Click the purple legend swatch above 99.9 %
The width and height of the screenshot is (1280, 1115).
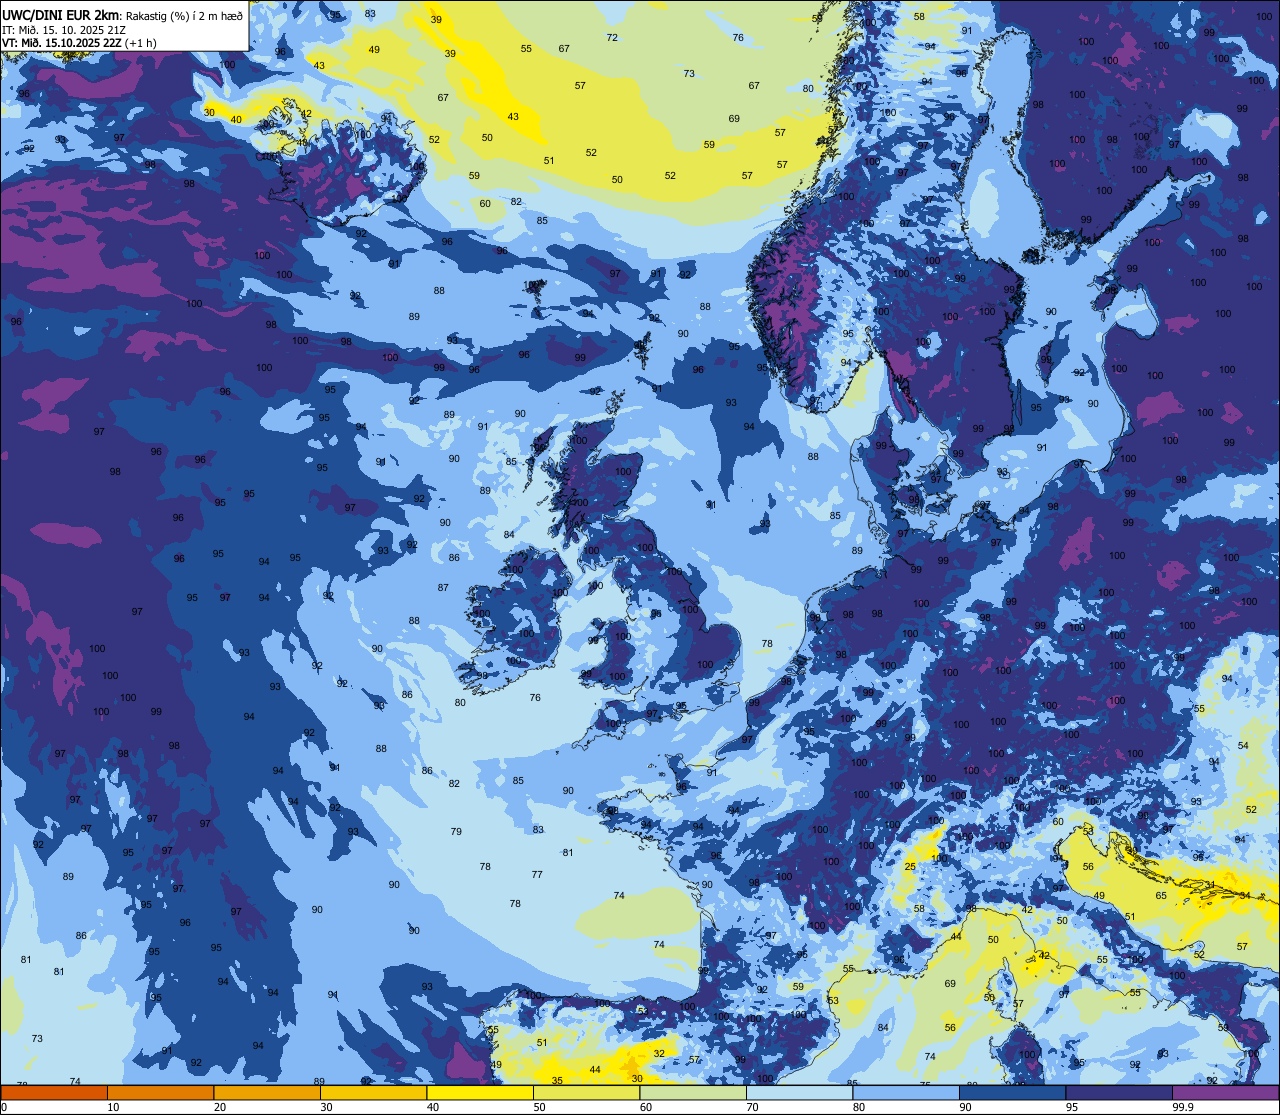1225,1092
